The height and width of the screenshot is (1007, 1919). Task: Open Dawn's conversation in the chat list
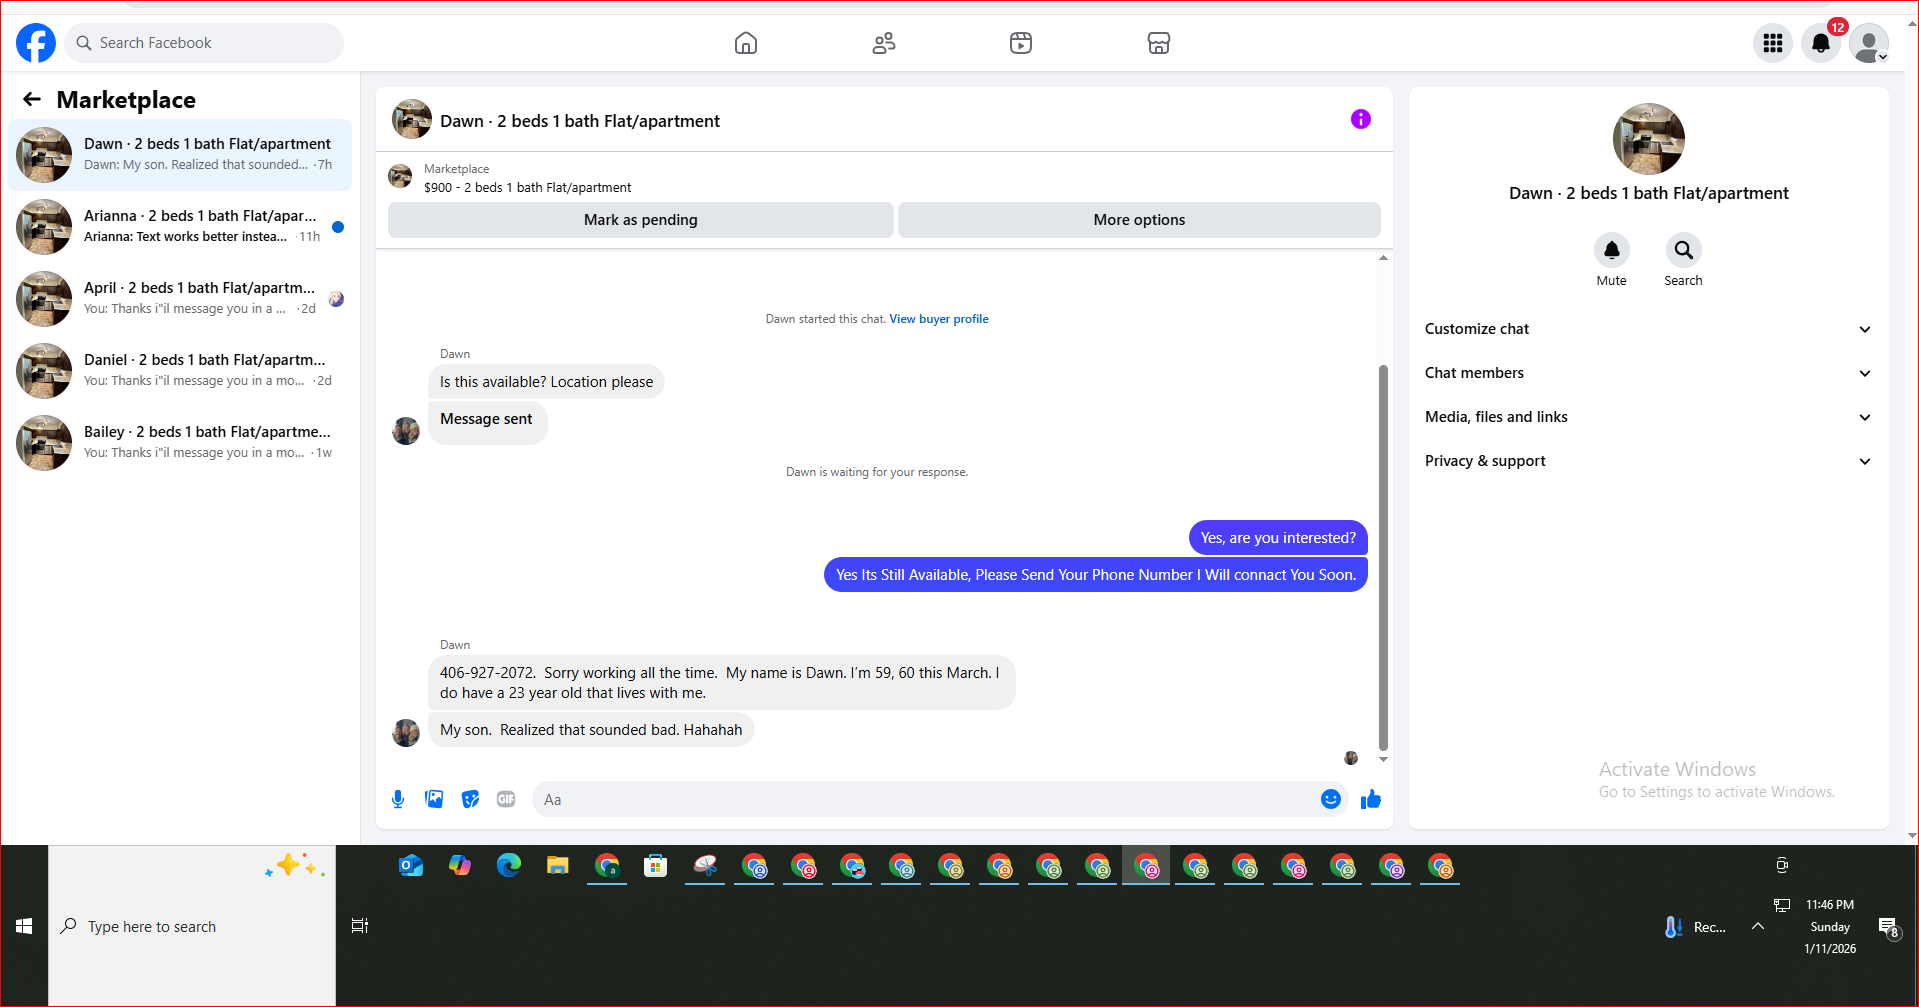click(x=180, y=155)
